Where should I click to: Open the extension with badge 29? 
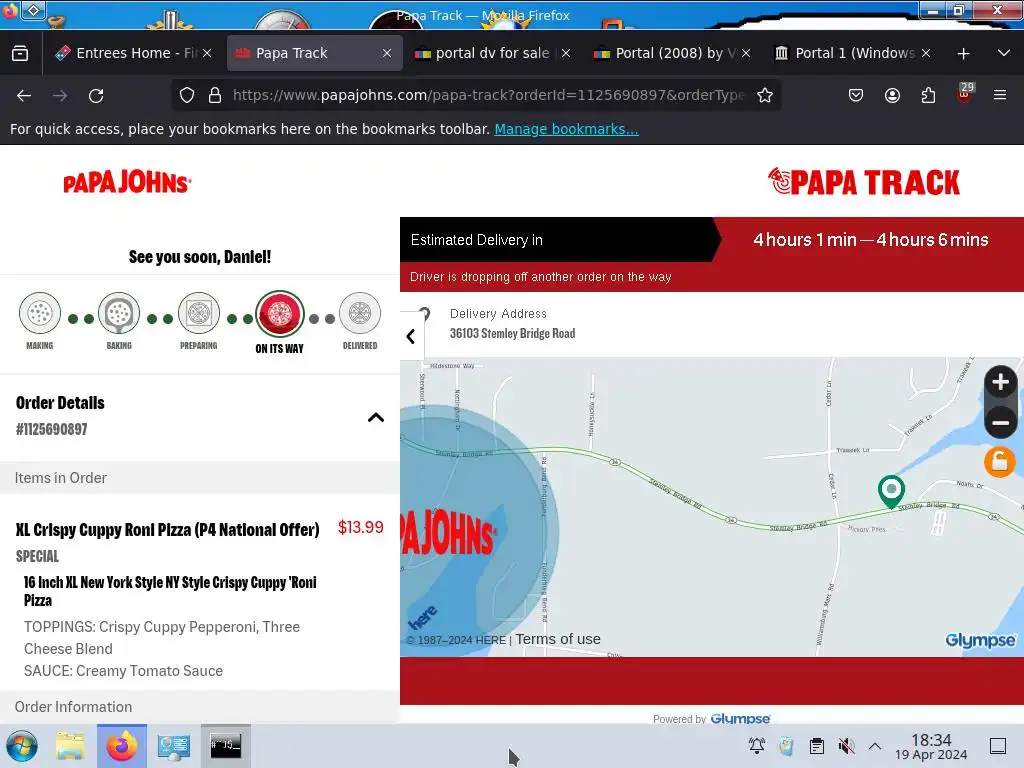point(965,93)
